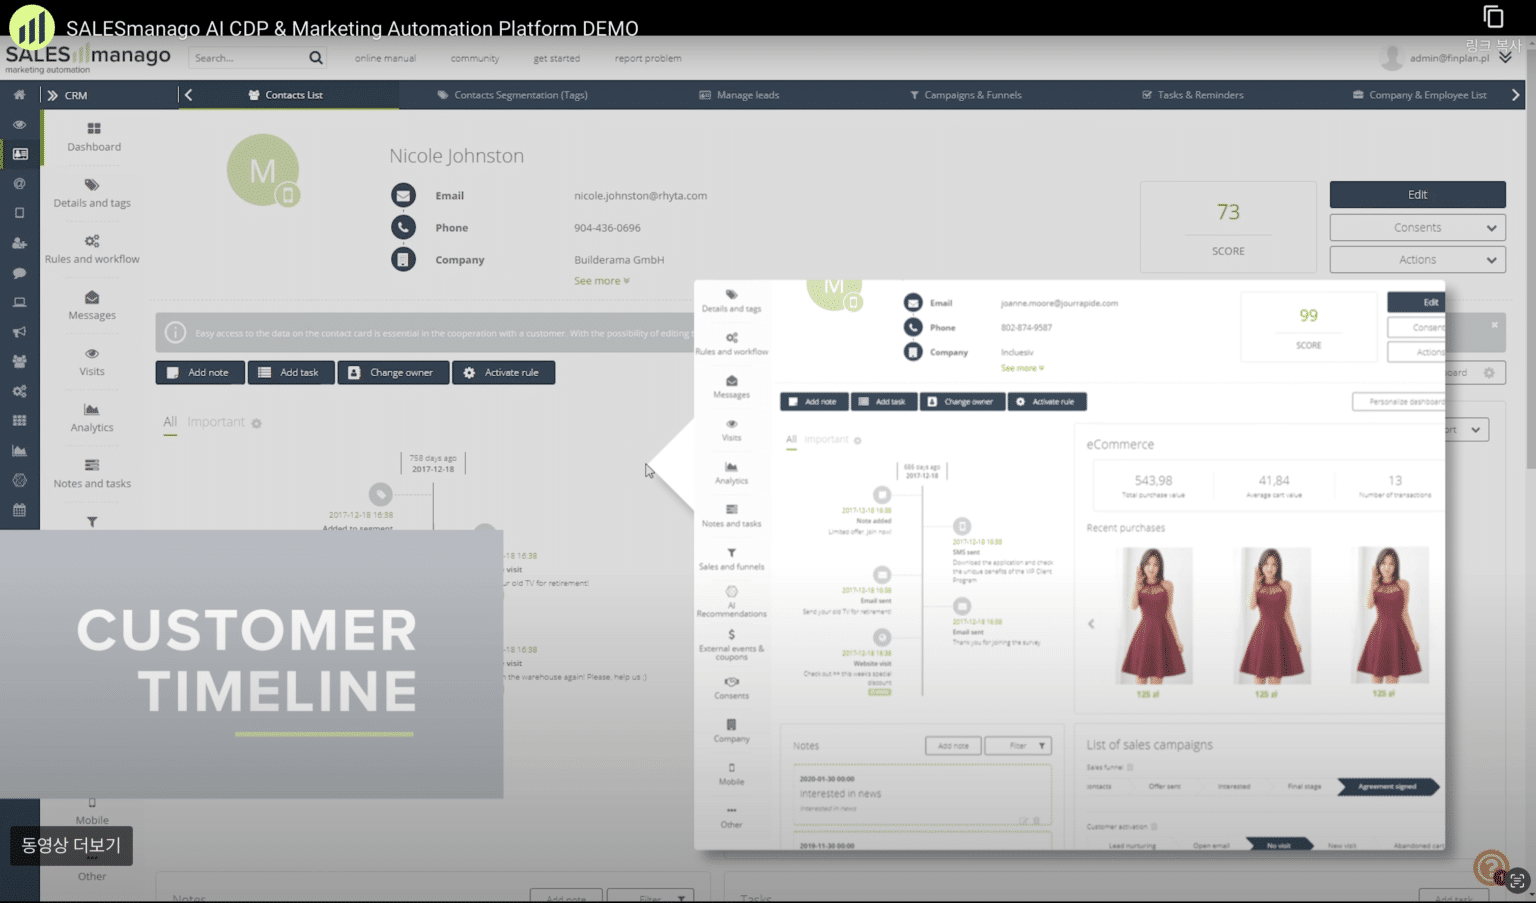Click the grid apps sidebar icon
Image resolution: width=1536 pixels, height=903 pixels.
pyautogui.click(x=19, y=421)
